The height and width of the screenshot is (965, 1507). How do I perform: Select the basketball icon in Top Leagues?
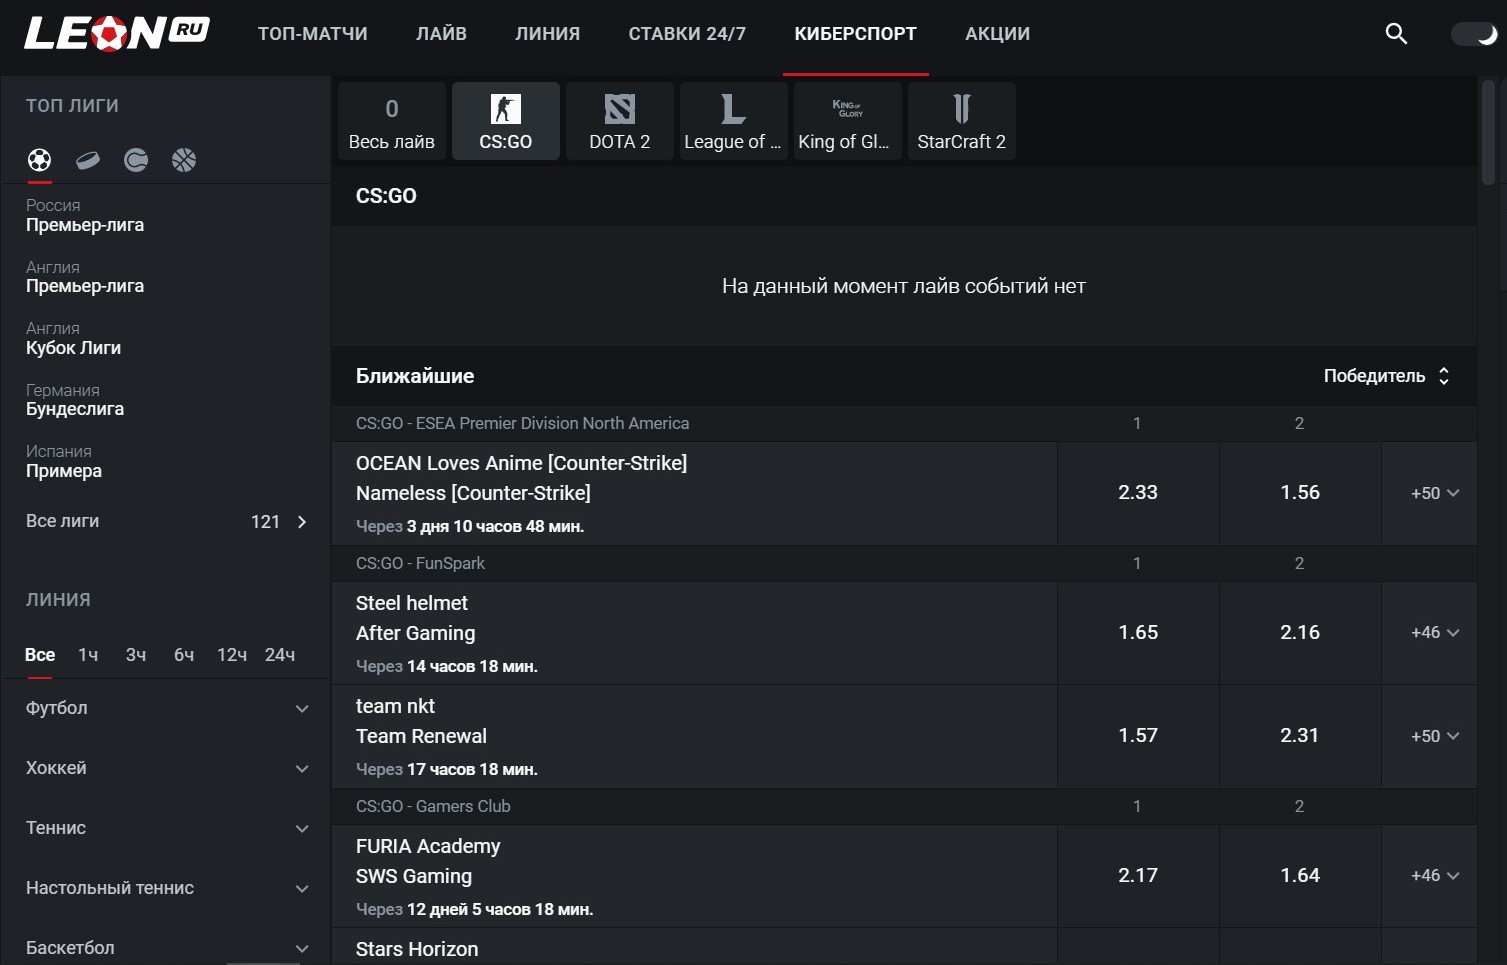[184, 160]
